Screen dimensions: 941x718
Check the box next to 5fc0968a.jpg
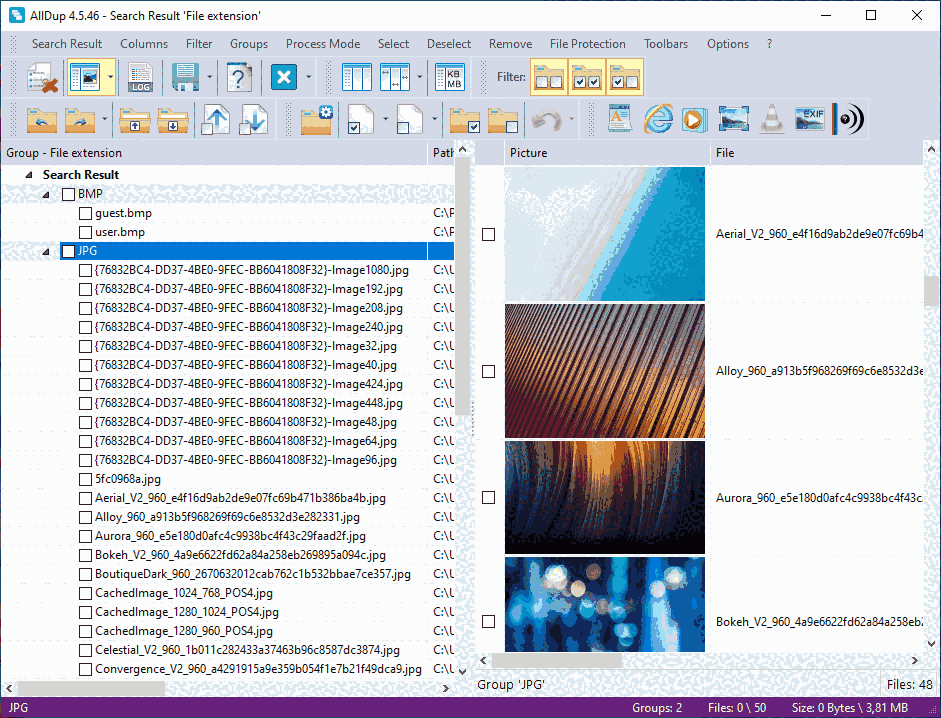85,478
